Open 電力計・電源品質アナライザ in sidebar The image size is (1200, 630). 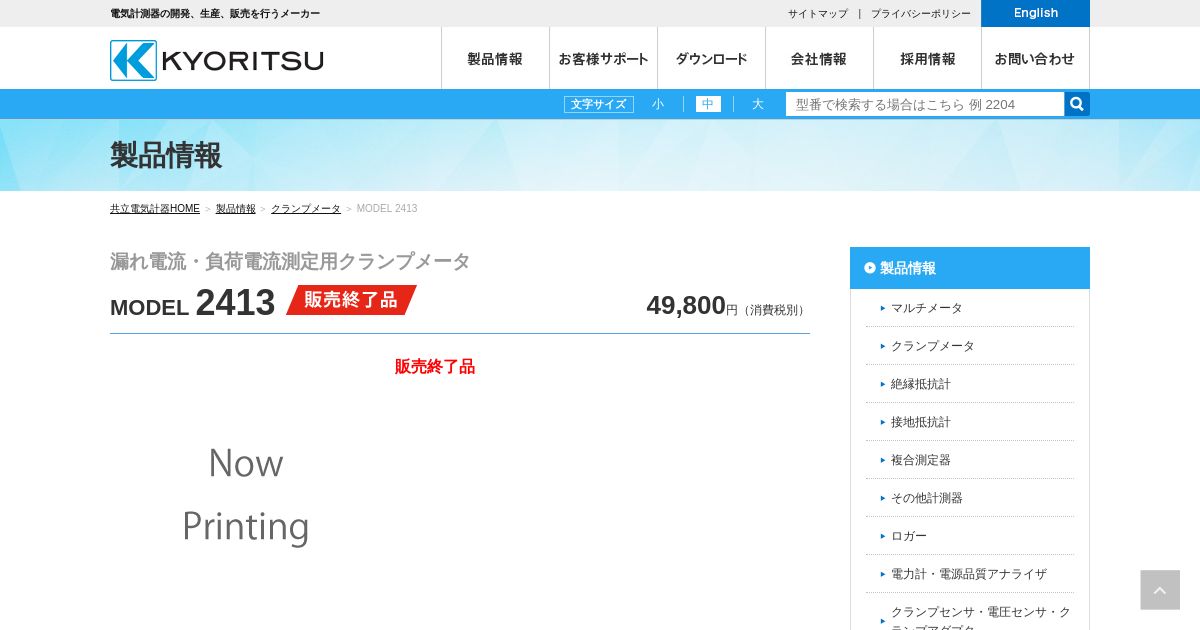[x=969, y=574]
